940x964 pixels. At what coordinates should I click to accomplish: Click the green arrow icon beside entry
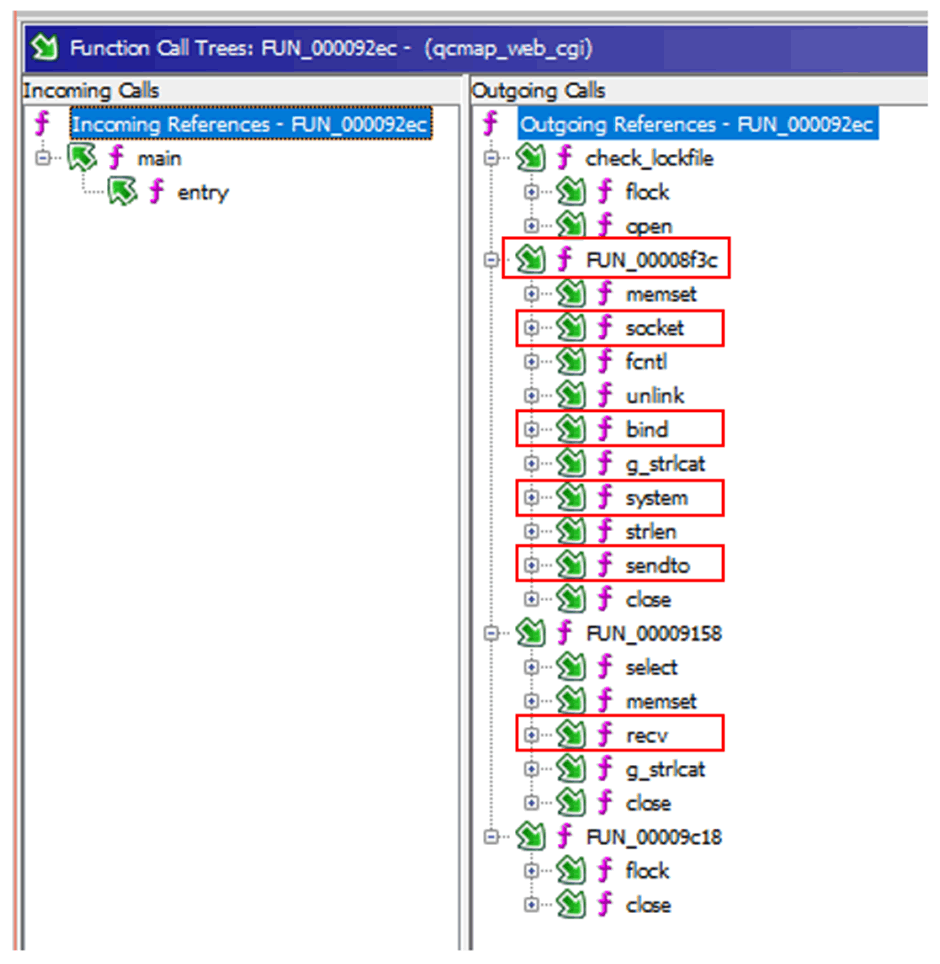(122, 192)
